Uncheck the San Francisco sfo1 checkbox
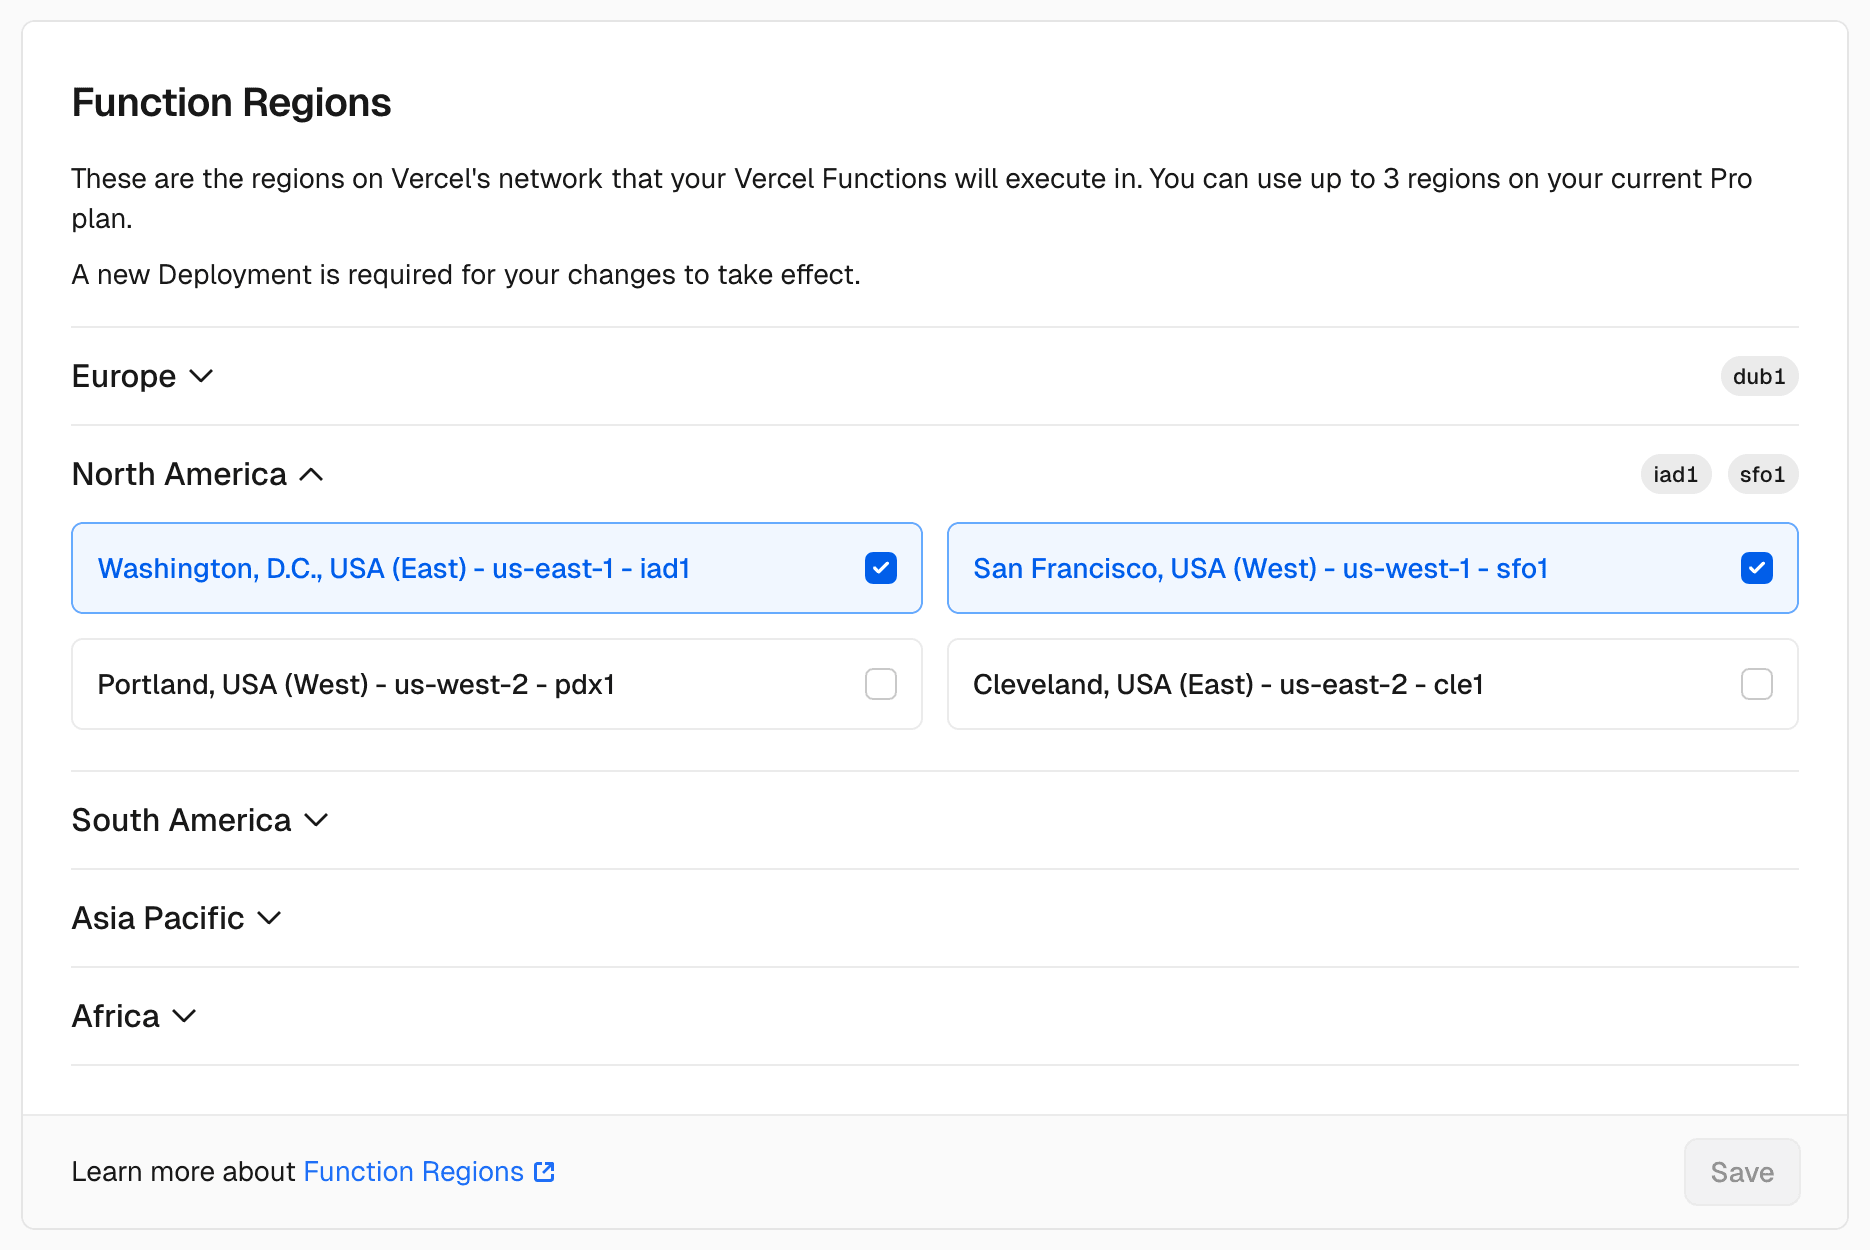The width and height of the screenshot is (1870, 1250). click(x=1756, y=568)
